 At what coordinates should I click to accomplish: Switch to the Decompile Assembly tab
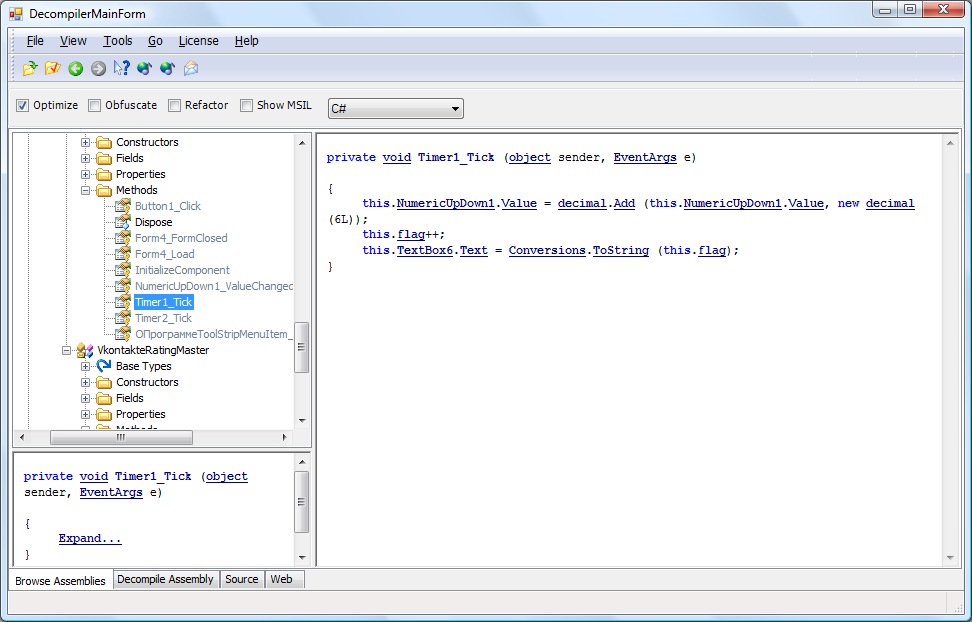coord(166,579)
